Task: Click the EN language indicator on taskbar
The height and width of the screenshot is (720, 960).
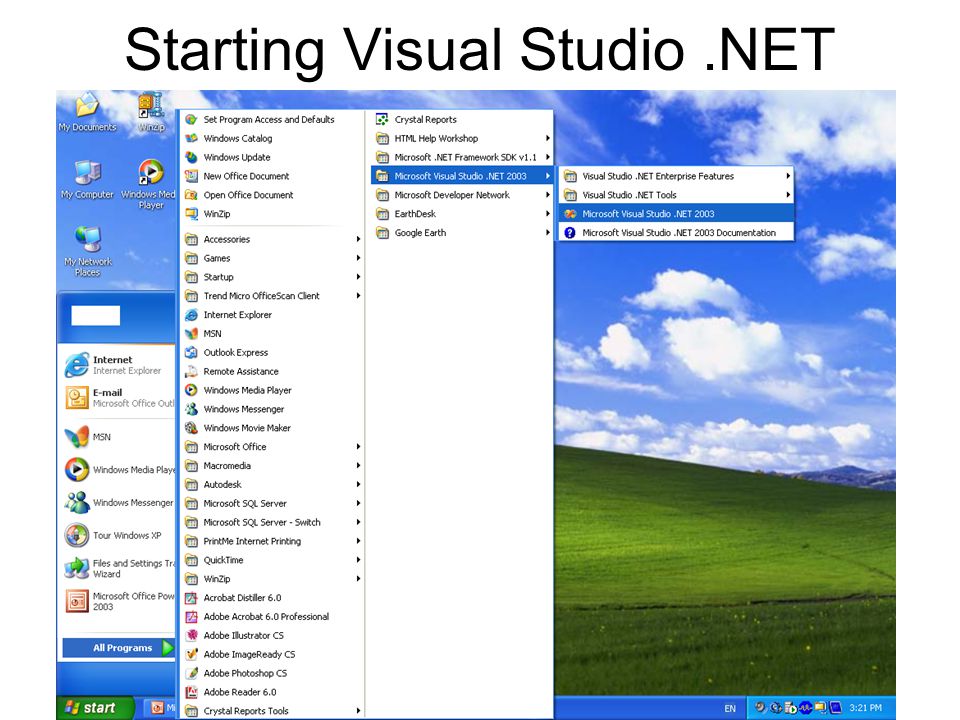Action: tap(730, 708)
